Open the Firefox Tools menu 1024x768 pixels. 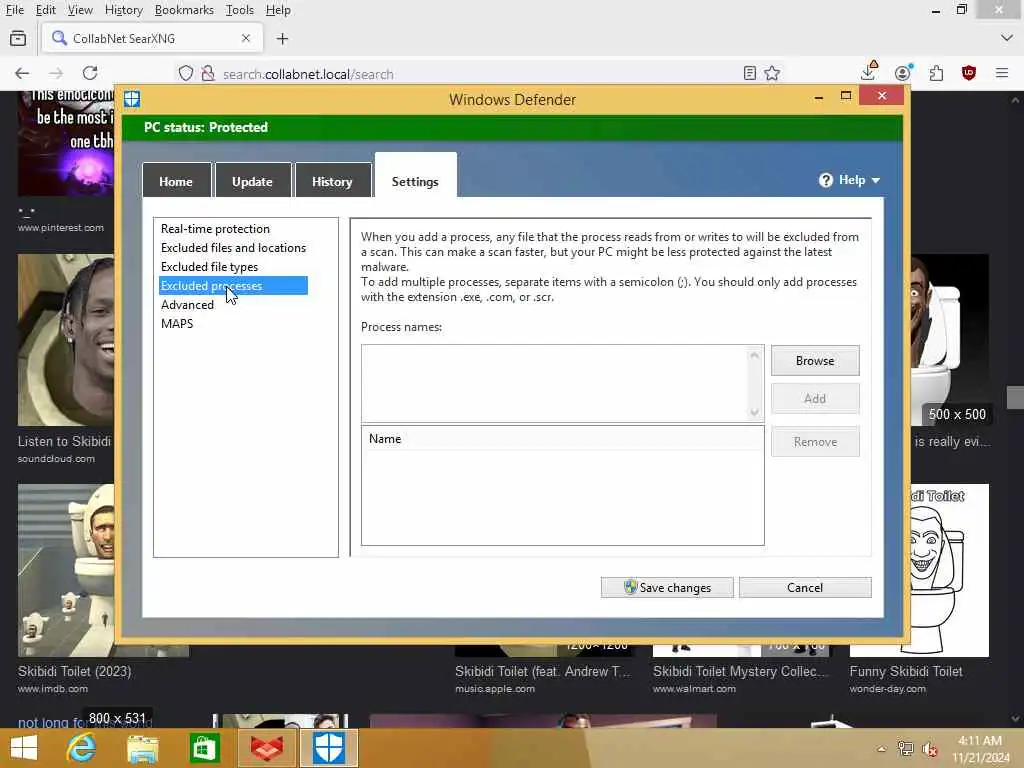239,10
